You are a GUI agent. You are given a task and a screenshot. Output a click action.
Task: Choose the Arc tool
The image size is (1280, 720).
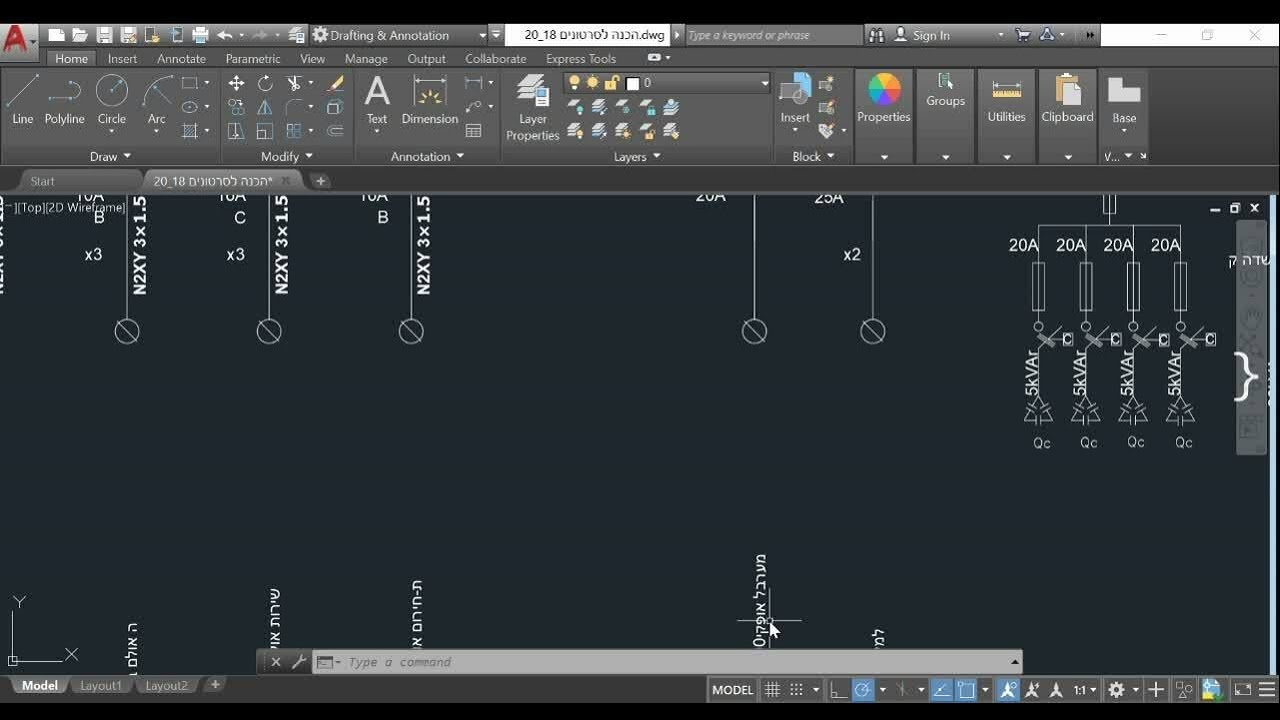click(157, 101)
